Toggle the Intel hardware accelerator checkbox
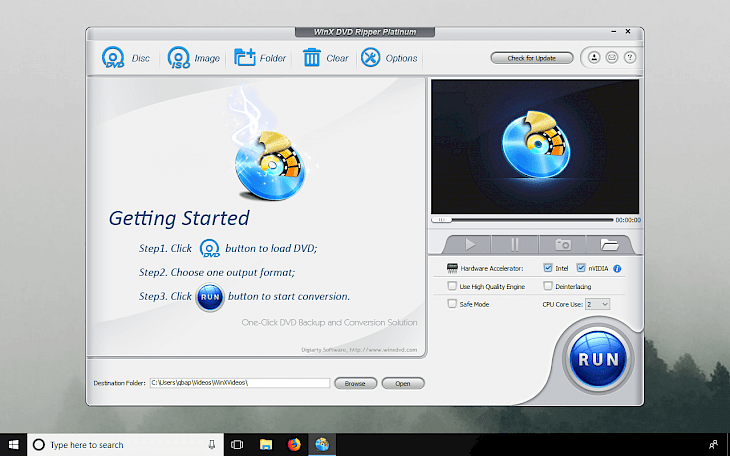730x456 pixels. tap(548, 268)
